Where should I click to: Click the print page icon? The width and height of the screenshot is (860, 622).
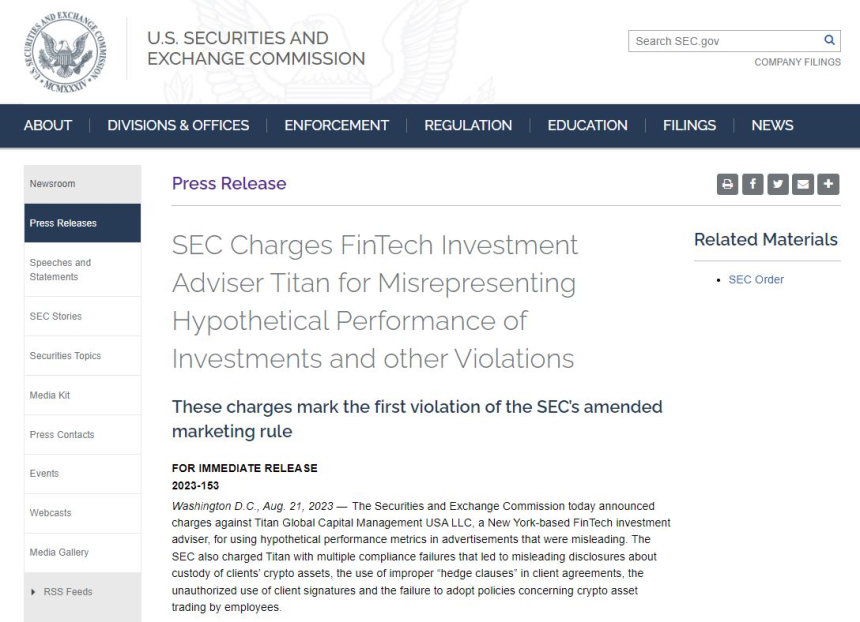728,184
